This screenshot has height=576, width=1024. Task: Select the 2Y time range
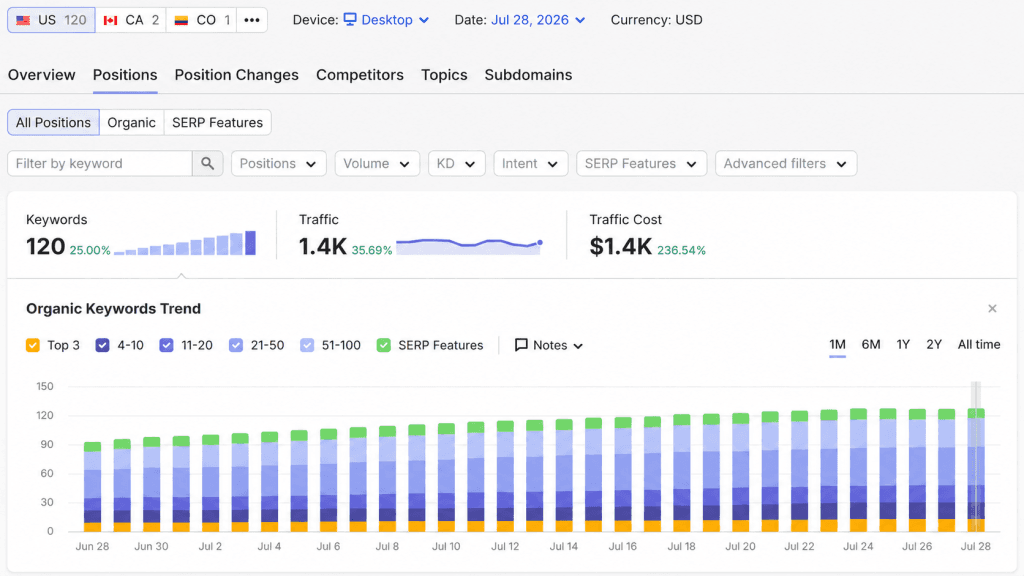point(934,345)
